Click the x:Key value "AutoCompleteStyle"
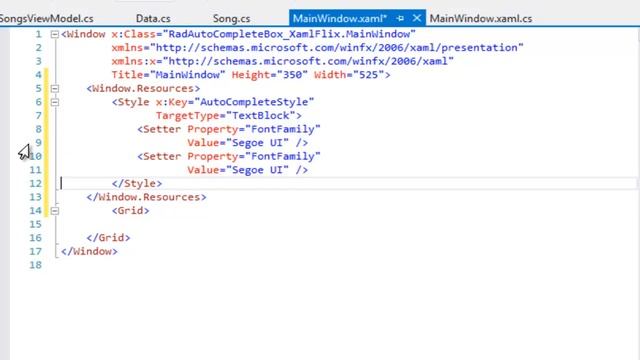This screenshot has width=640, height=360. tap(254, 102)
